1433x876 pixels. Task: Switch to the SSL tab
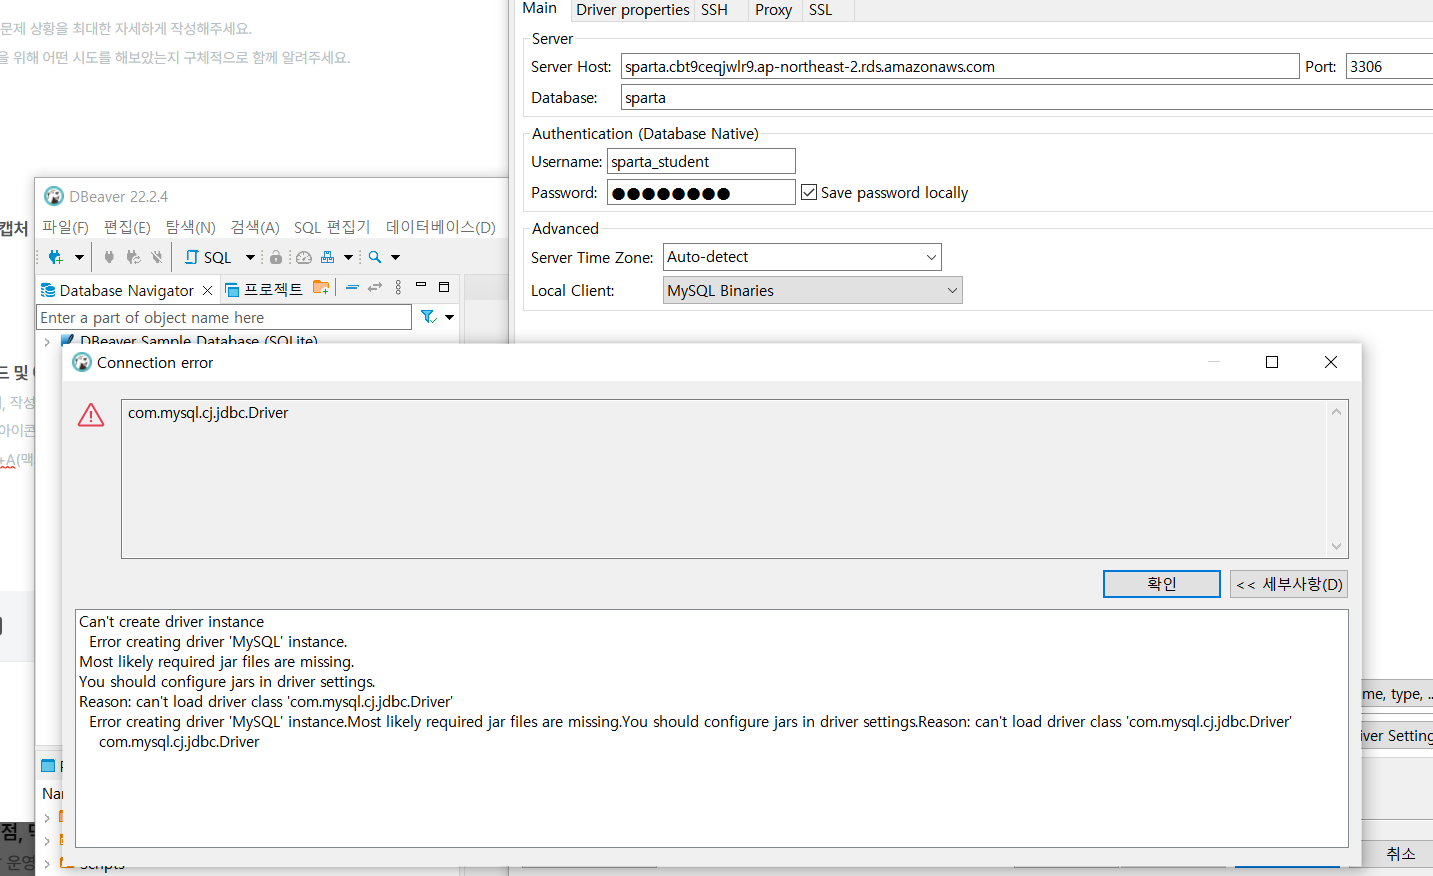coord(821,10)
